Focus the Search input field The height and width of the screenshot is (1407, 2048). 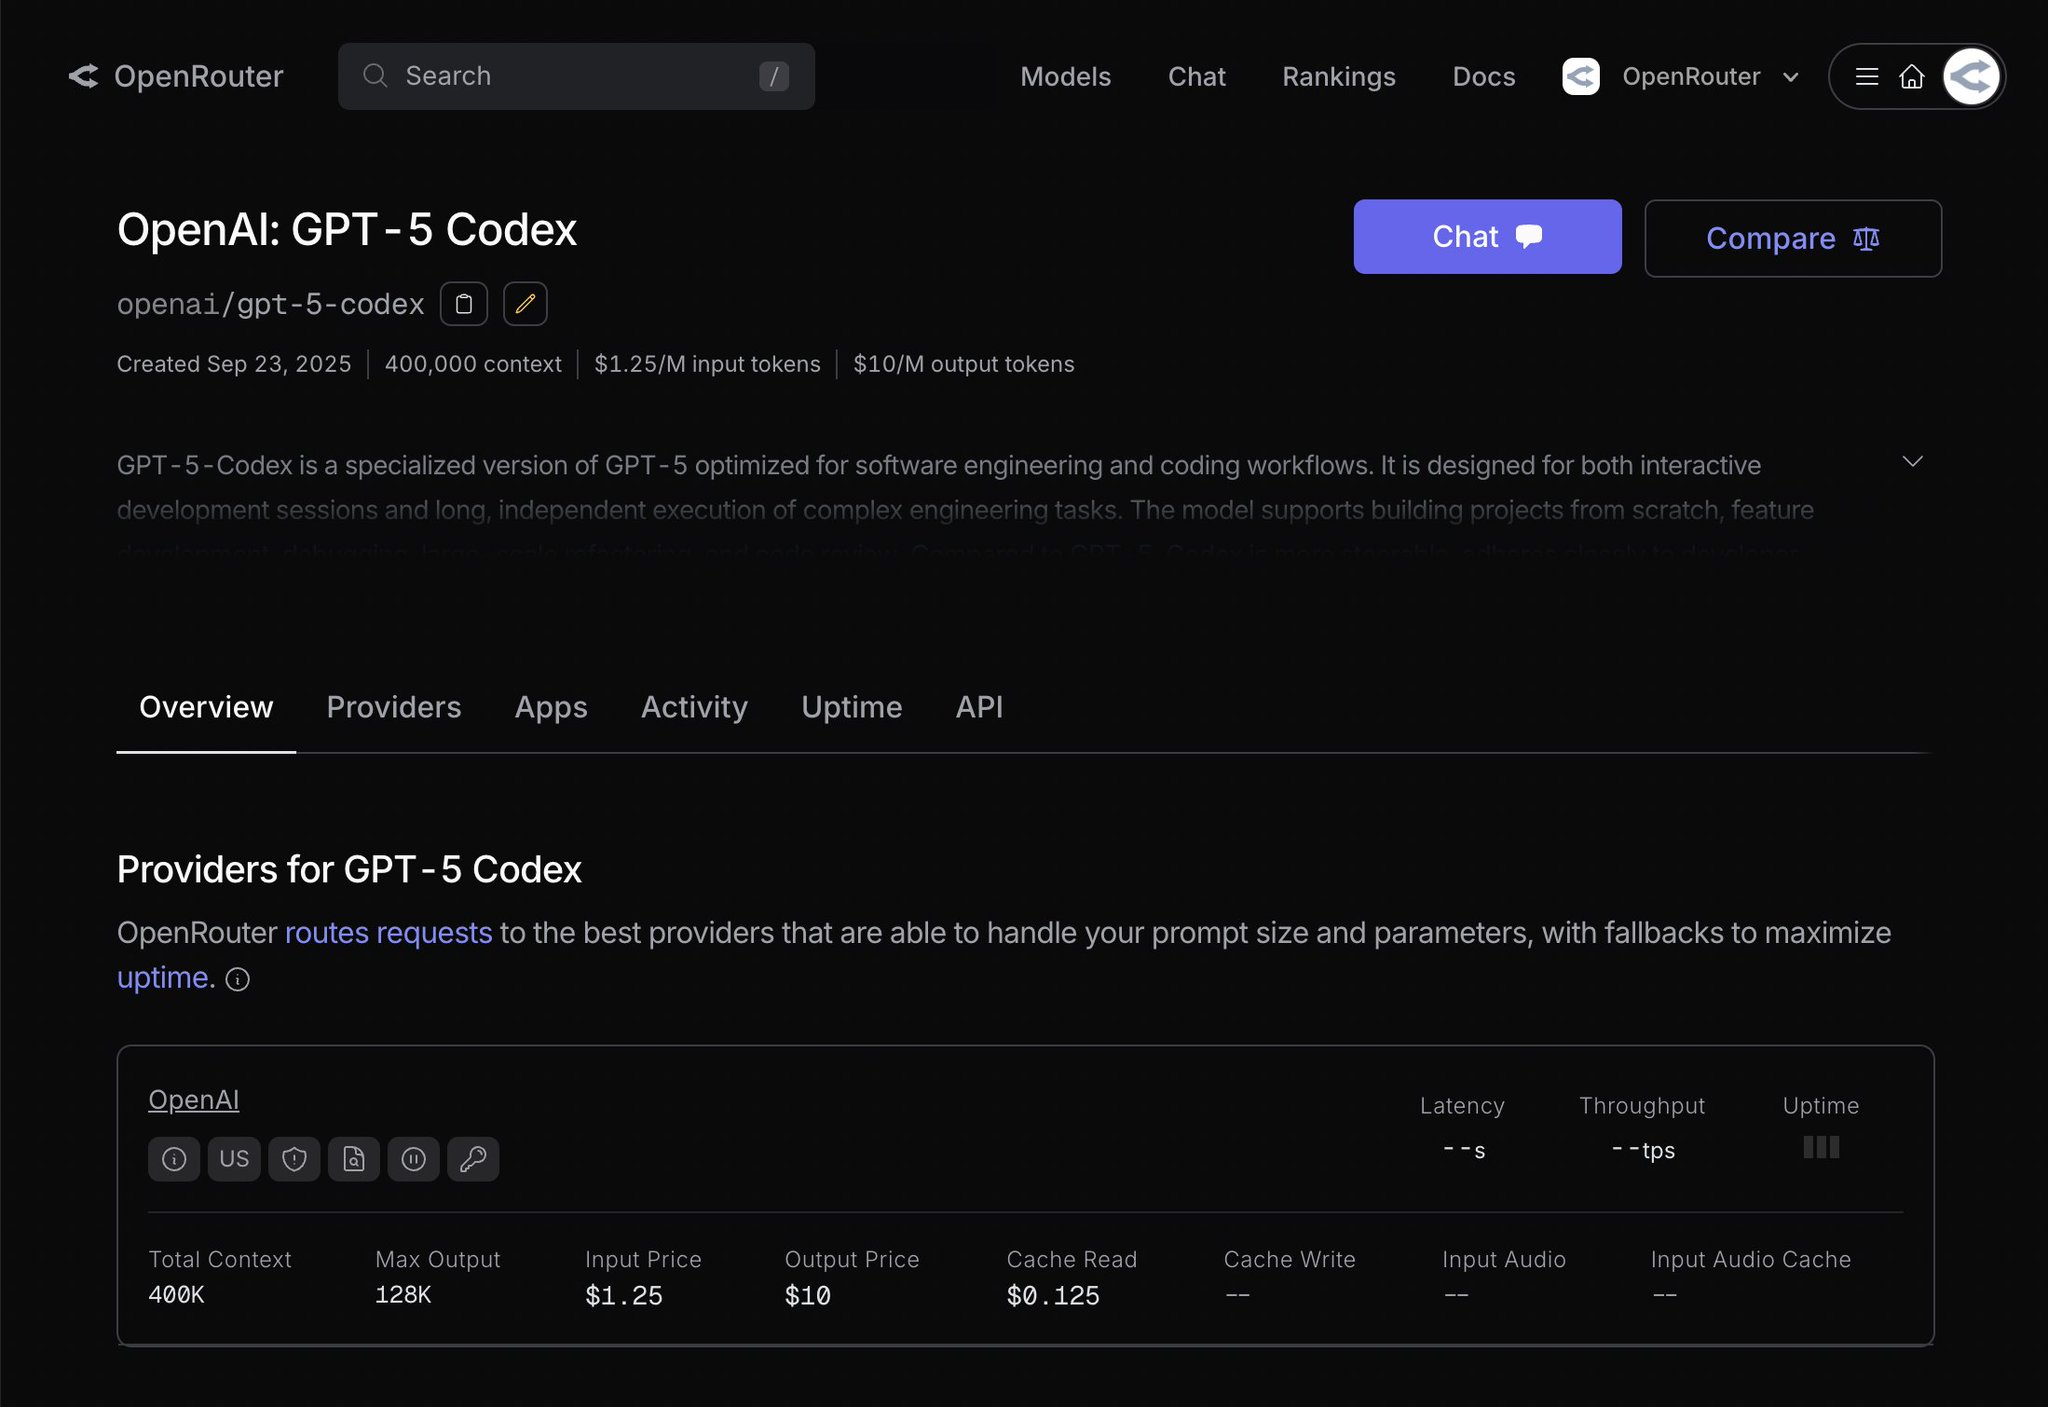point(576,76)
